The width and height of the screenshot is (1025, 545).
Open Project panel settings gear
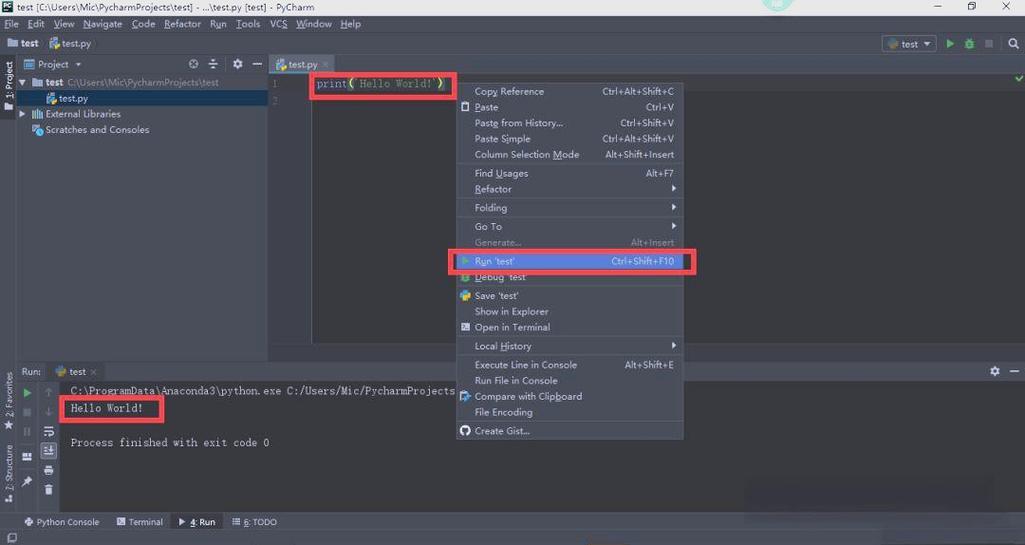237,64
